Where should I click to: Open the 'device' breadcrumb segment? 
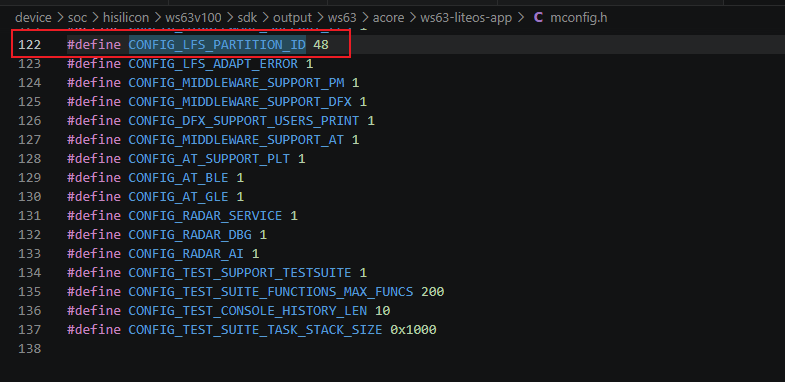pos(33,18)
